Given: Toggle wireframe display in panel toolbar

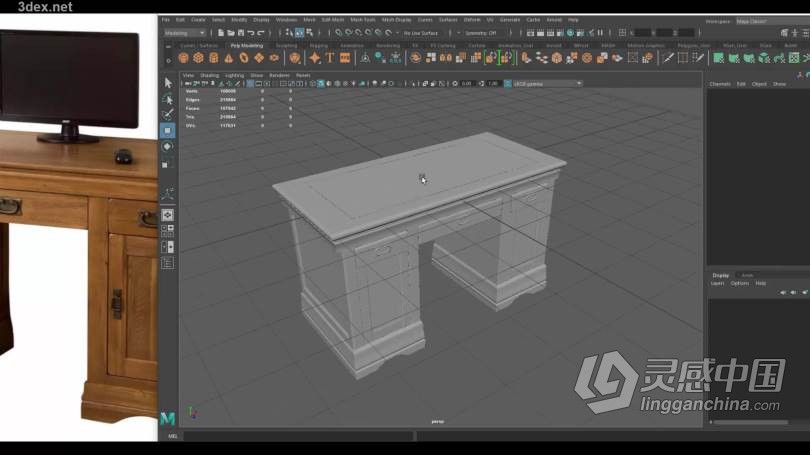Looking at the screenshot, I should [x=313, y=83].
